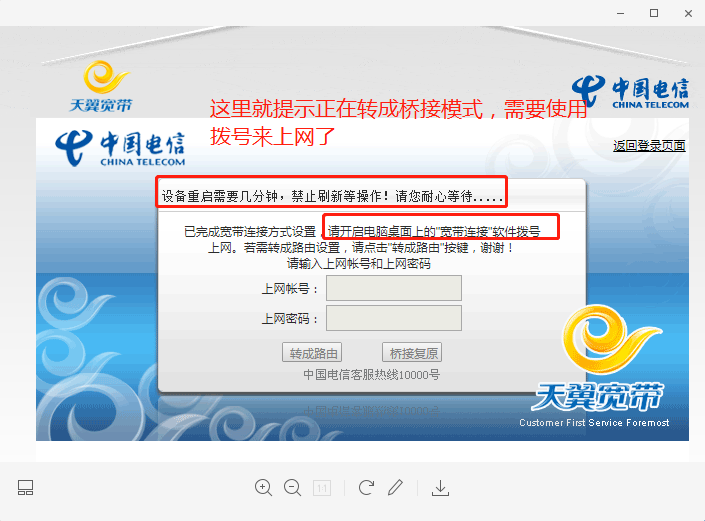Click the 转成路由 button
Image resolution: width=705 pixels, height=521 pixels.
312,353
